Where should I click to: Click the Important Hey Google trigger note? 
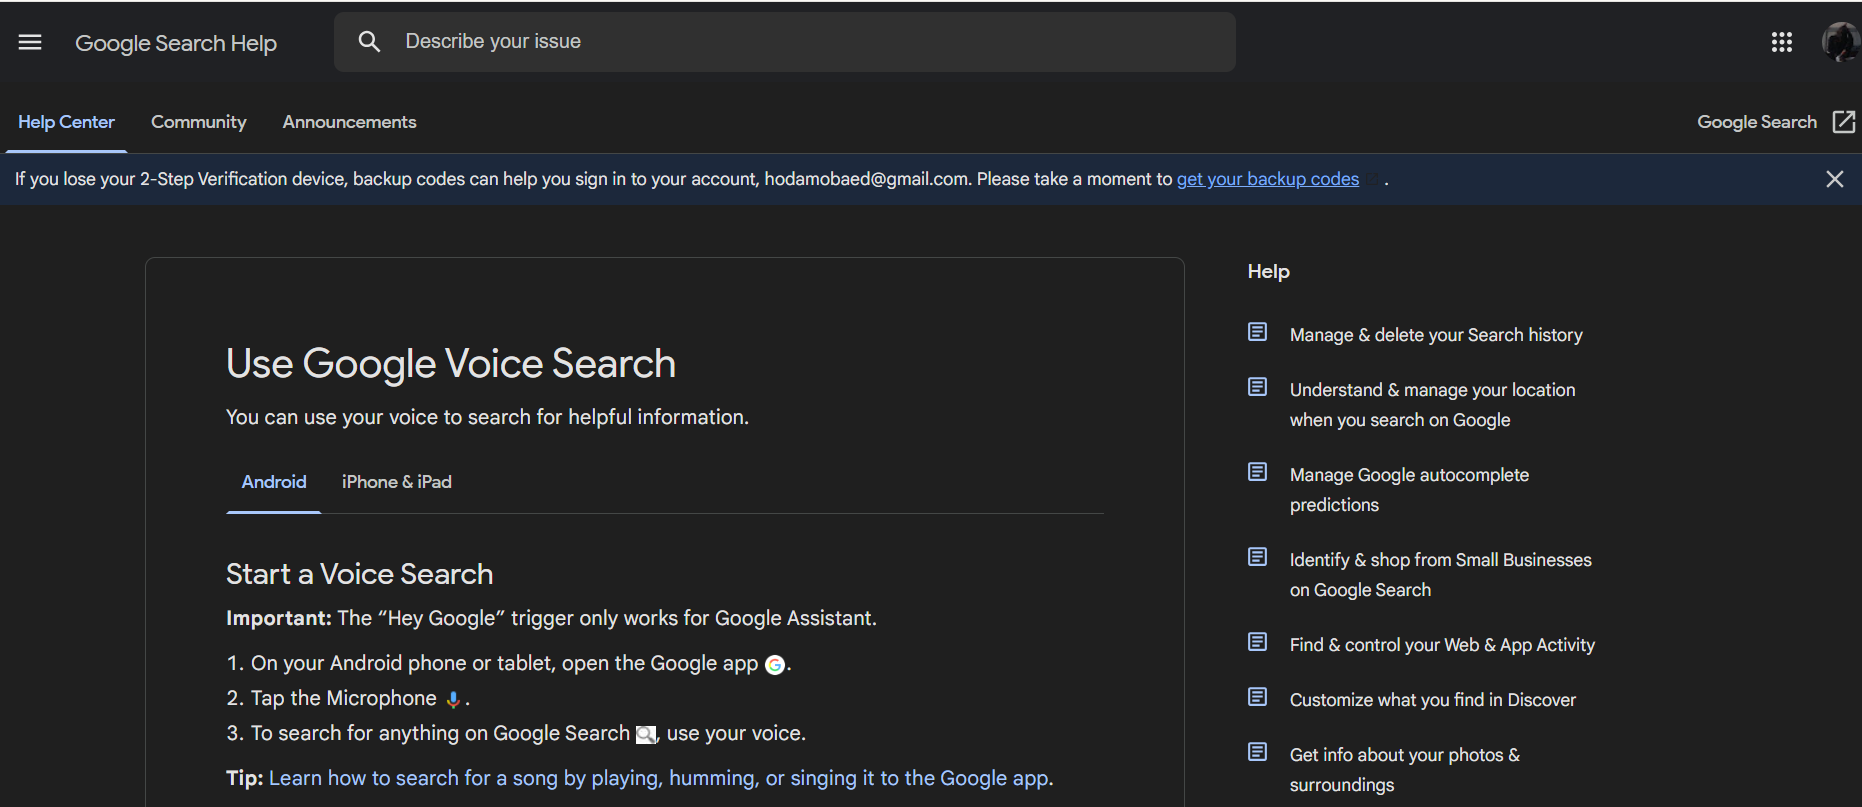[x=551, y=618]
